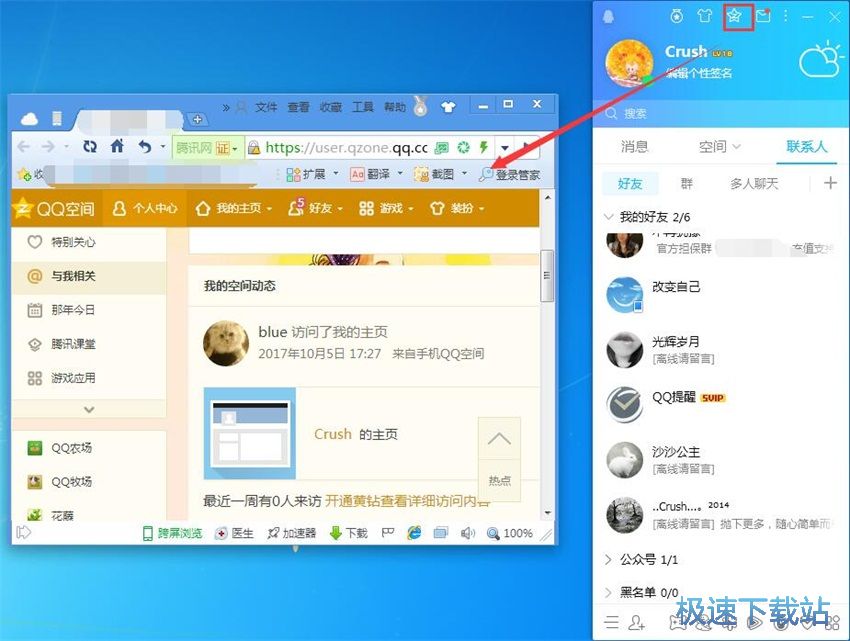Click the browser address bar URL

[346, 148]
